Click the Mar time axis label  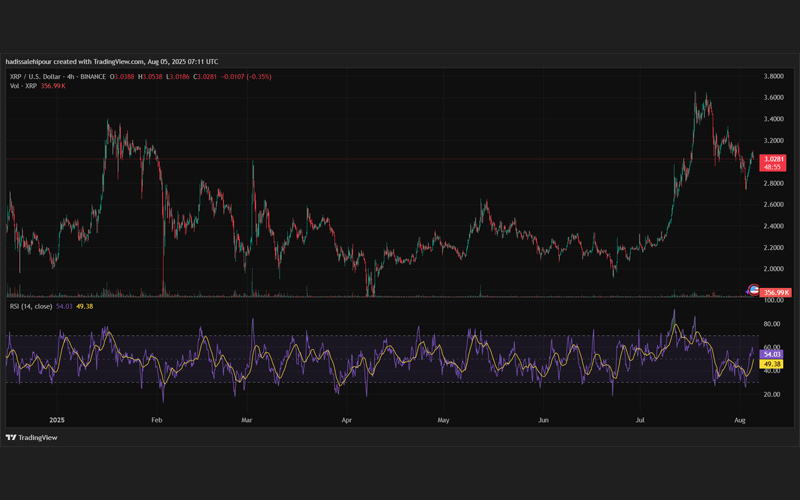pyautogui.click(x=247, y=420)
